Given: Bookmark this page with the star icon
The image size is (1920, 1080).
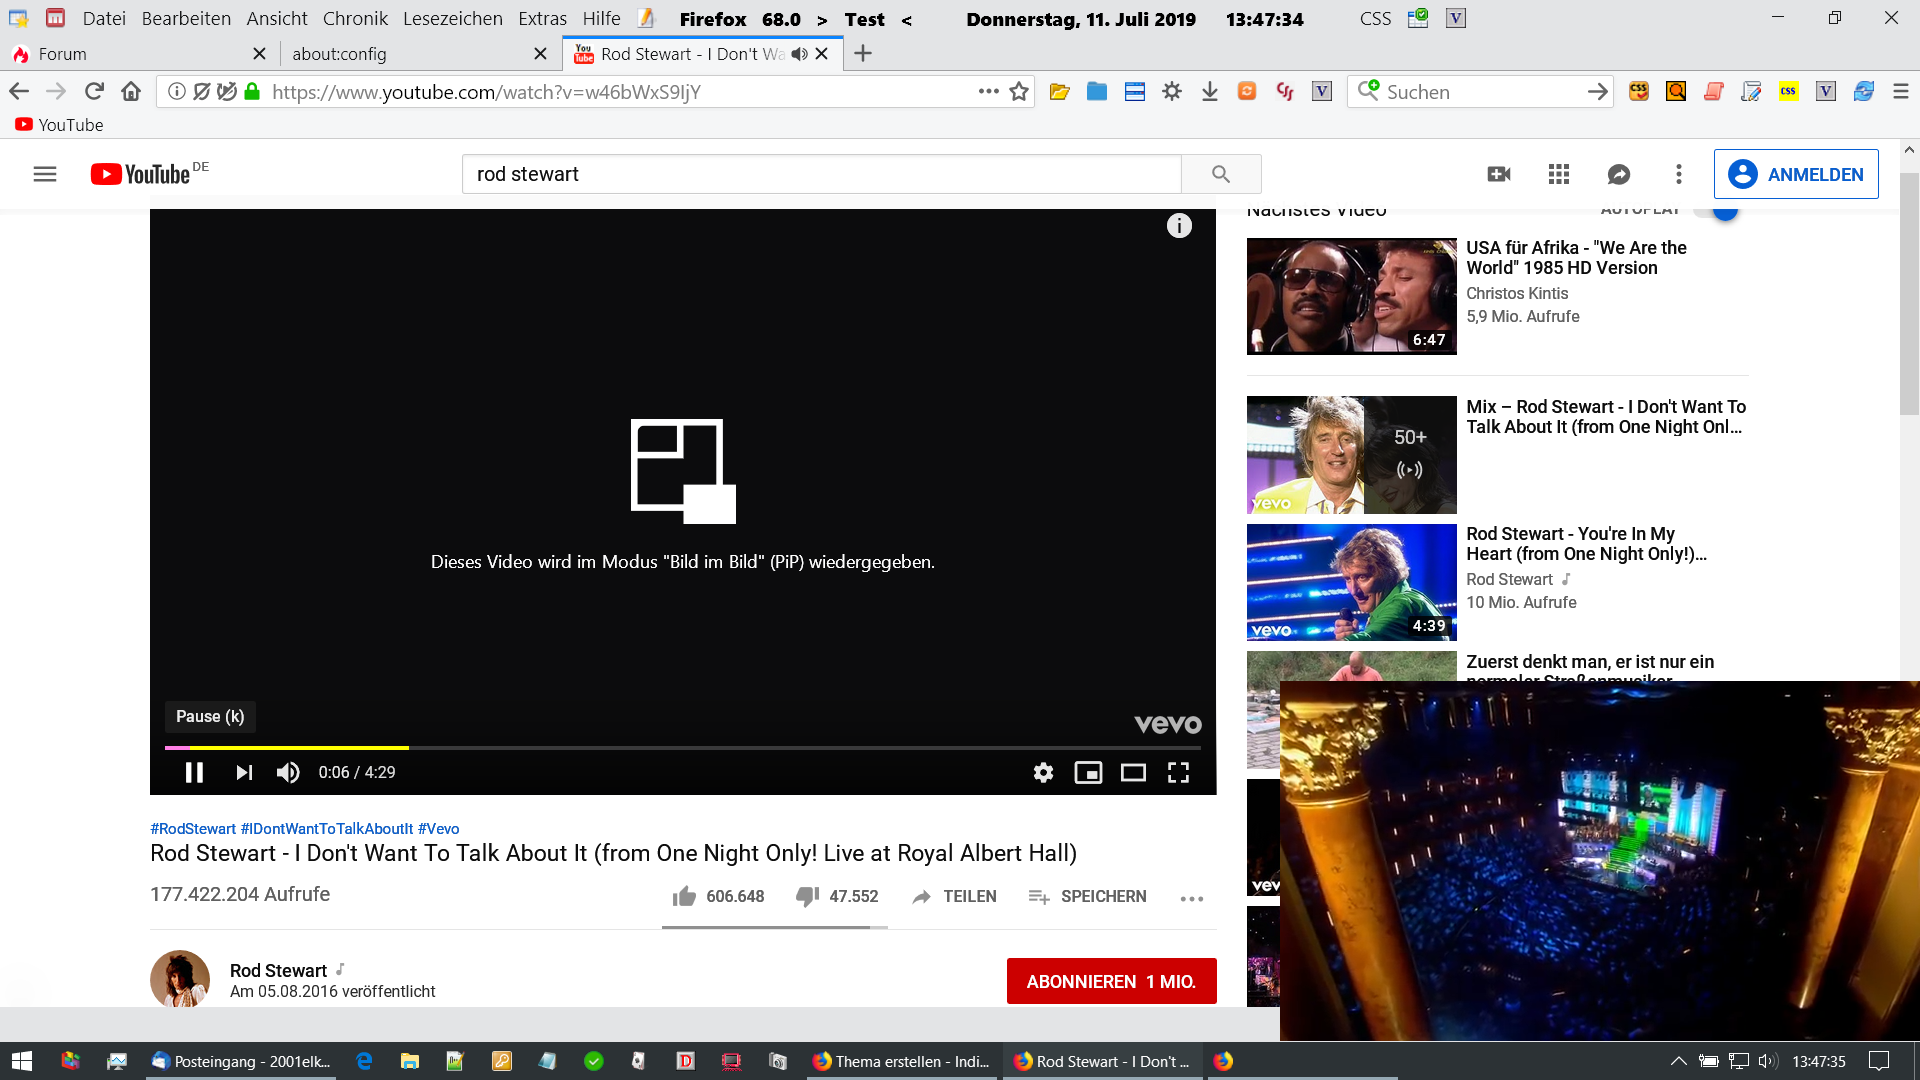Looking at the screenshot, I should (1019, 92).
